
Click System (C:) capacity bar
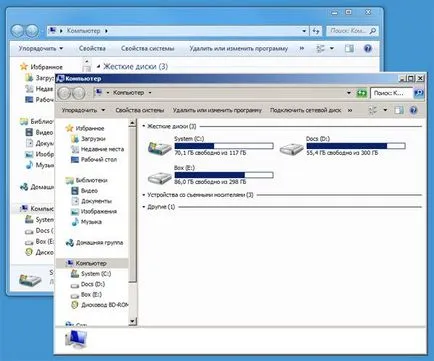[224, 146]
